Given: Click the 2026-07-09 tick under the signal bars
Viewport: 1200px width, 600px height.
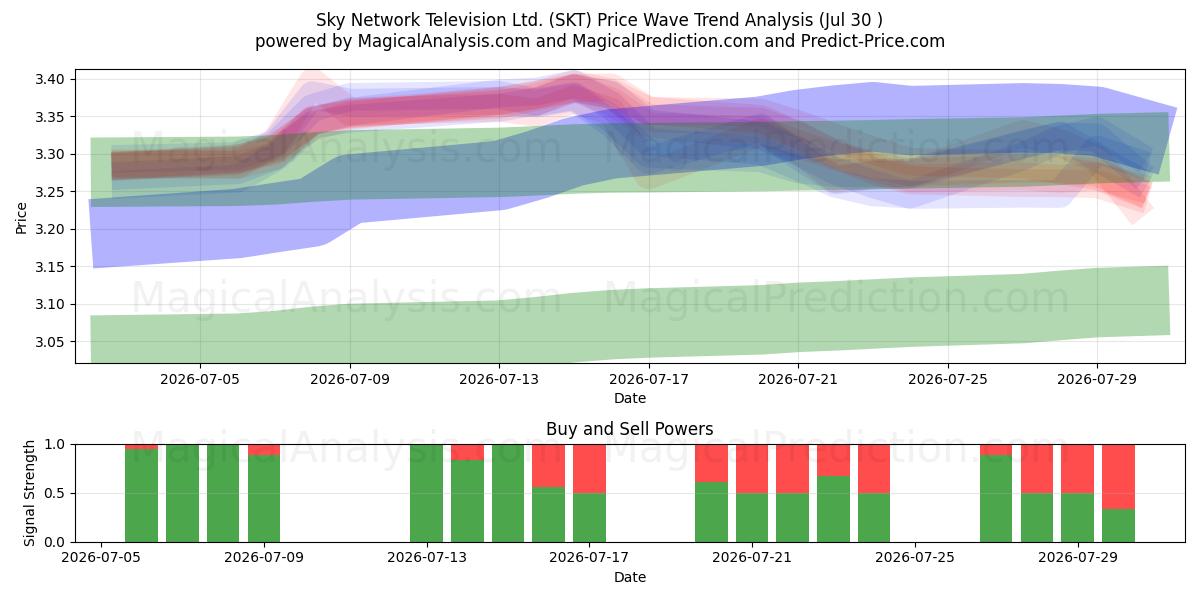Looking at the screenshot, I should pos(264,558).
